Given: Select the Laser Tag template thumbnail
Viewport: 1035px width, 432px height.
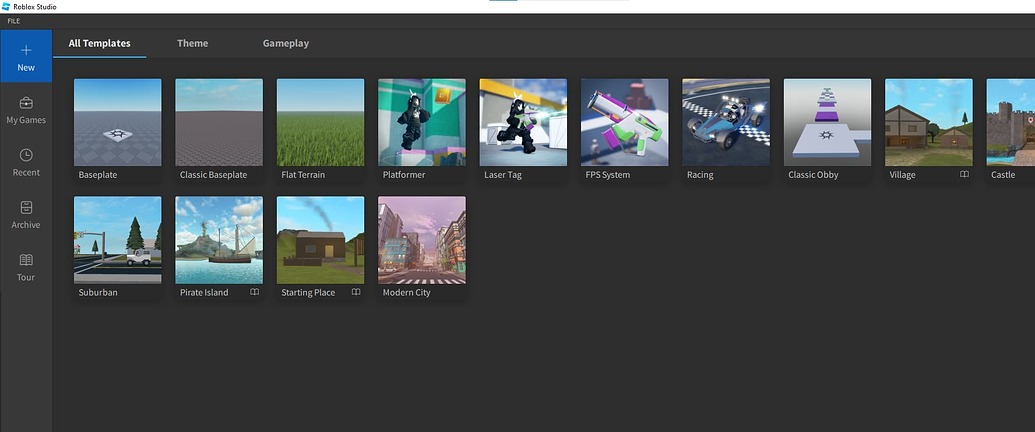Looking at the screenshot, I should click(x=523, y=122).
